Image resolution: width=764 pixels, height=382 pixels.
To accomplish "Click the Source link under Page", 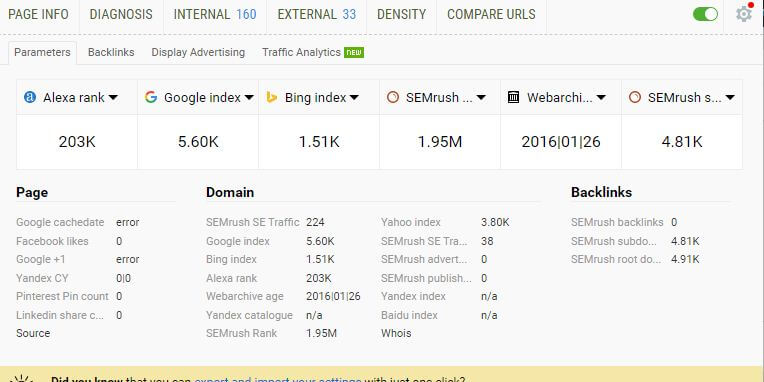I will click(33, 333).
